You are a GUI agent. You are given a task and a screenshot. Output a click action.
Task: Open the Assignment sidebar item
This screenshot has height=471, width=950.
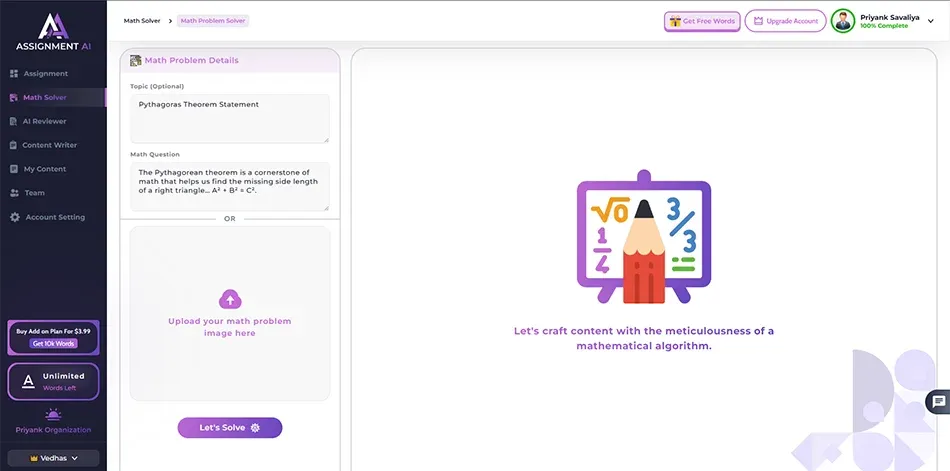(x=45, y=74)
